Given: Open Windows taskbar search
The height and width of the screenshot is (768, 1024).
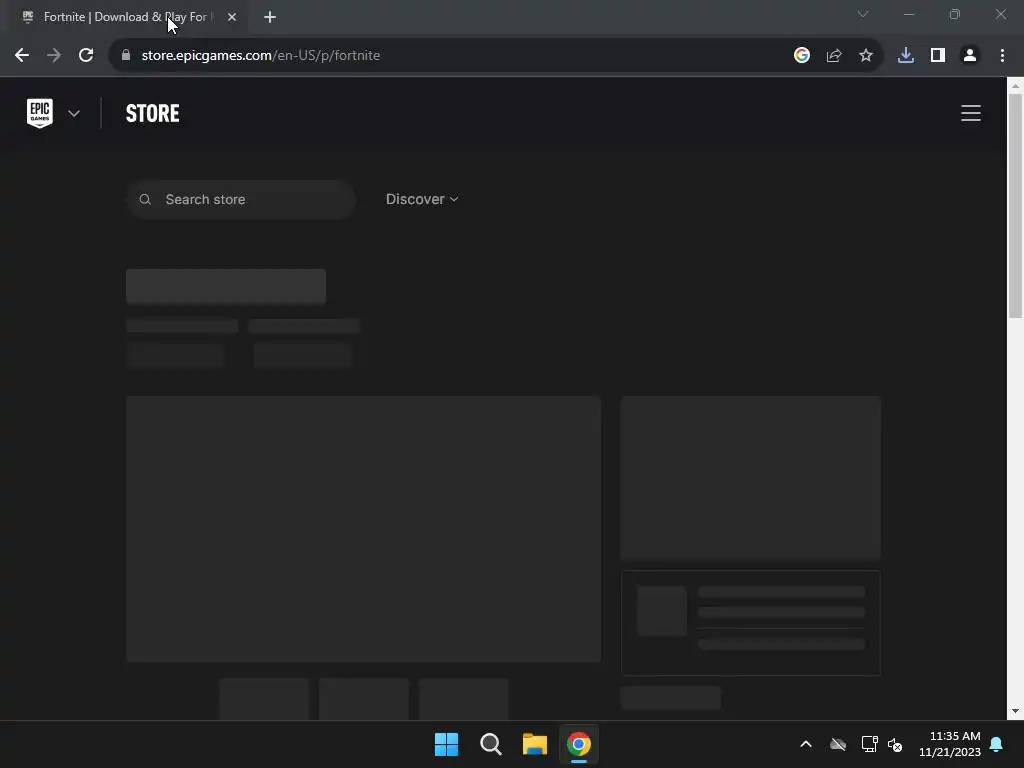Looking at the screenshot, I should (x=490, y=744).
